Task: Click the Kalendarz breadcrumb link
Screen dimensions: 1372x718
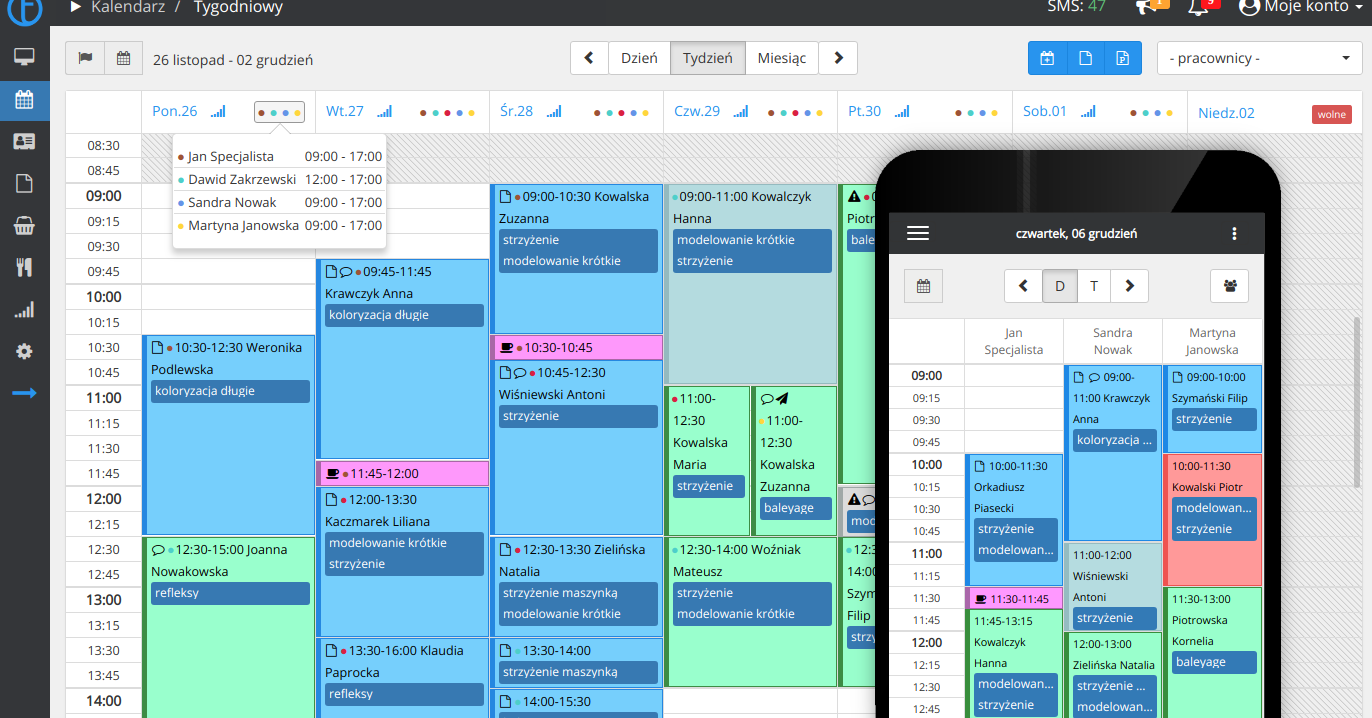Action: tap(130, 7)
